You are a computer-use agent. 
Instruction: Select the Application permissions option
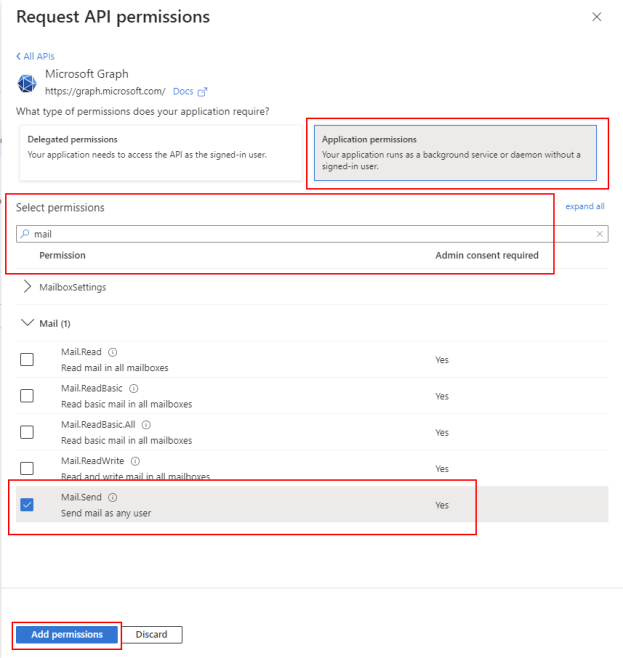pos(455,152)
